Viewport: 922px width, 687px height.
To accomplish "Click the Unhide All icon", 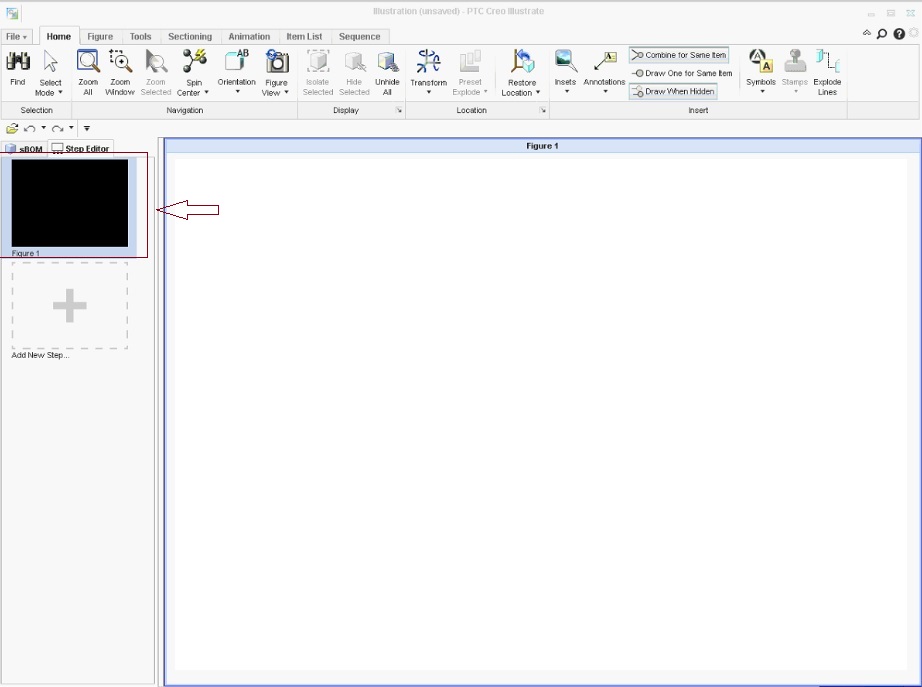I will [387, 70].
